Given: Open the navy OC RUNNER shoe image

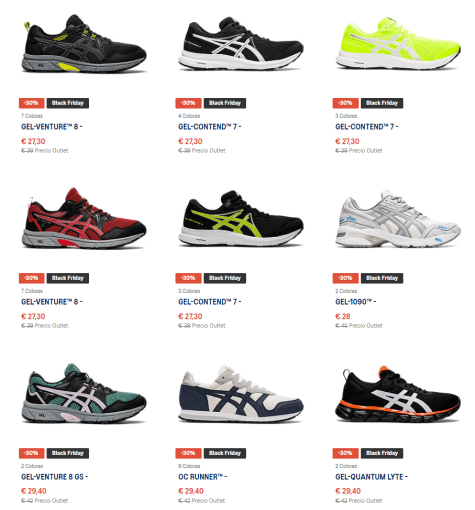Looking at the screenshot, I should click(x=241, y=394).
